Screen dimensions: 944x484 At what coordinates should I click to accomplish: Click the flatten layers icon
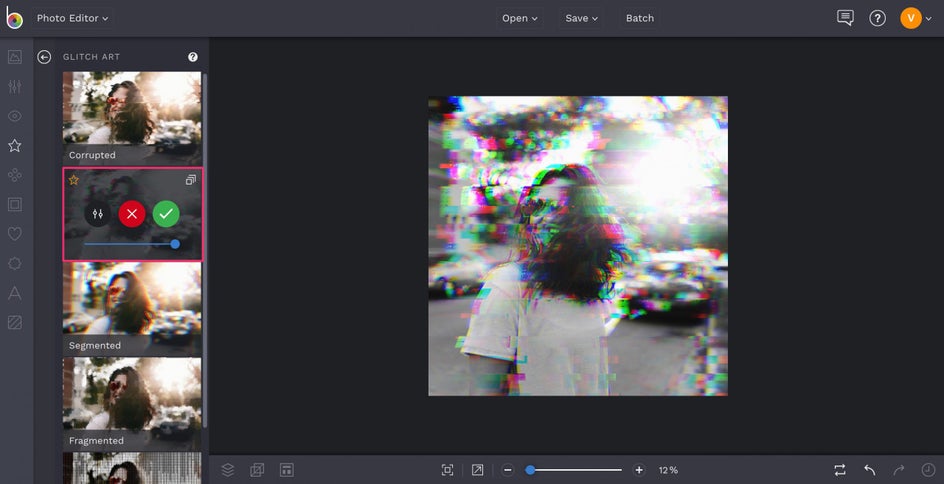257,470
